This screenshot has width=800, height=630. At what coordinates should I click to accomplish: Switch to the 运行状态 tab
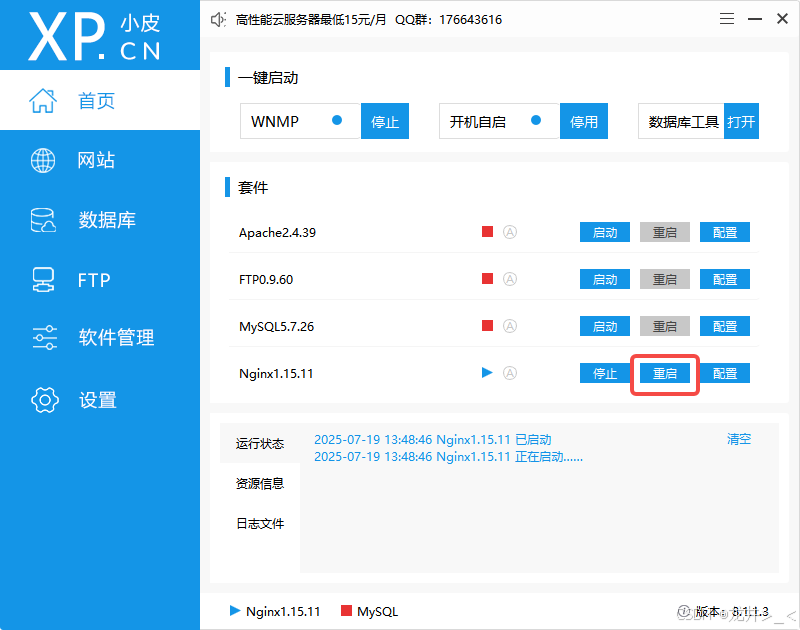(260, 443)
